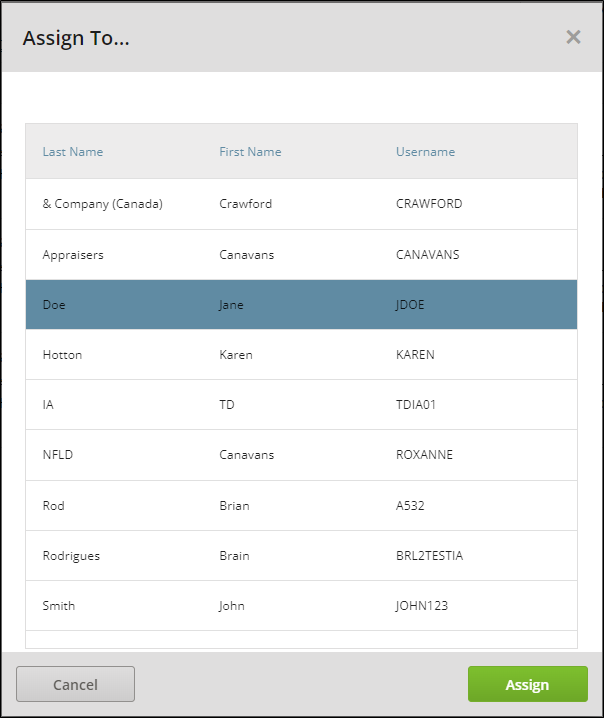Click username CRAWFORD cell
Viewport: 604px width, 718px height.
click(429, 204)
